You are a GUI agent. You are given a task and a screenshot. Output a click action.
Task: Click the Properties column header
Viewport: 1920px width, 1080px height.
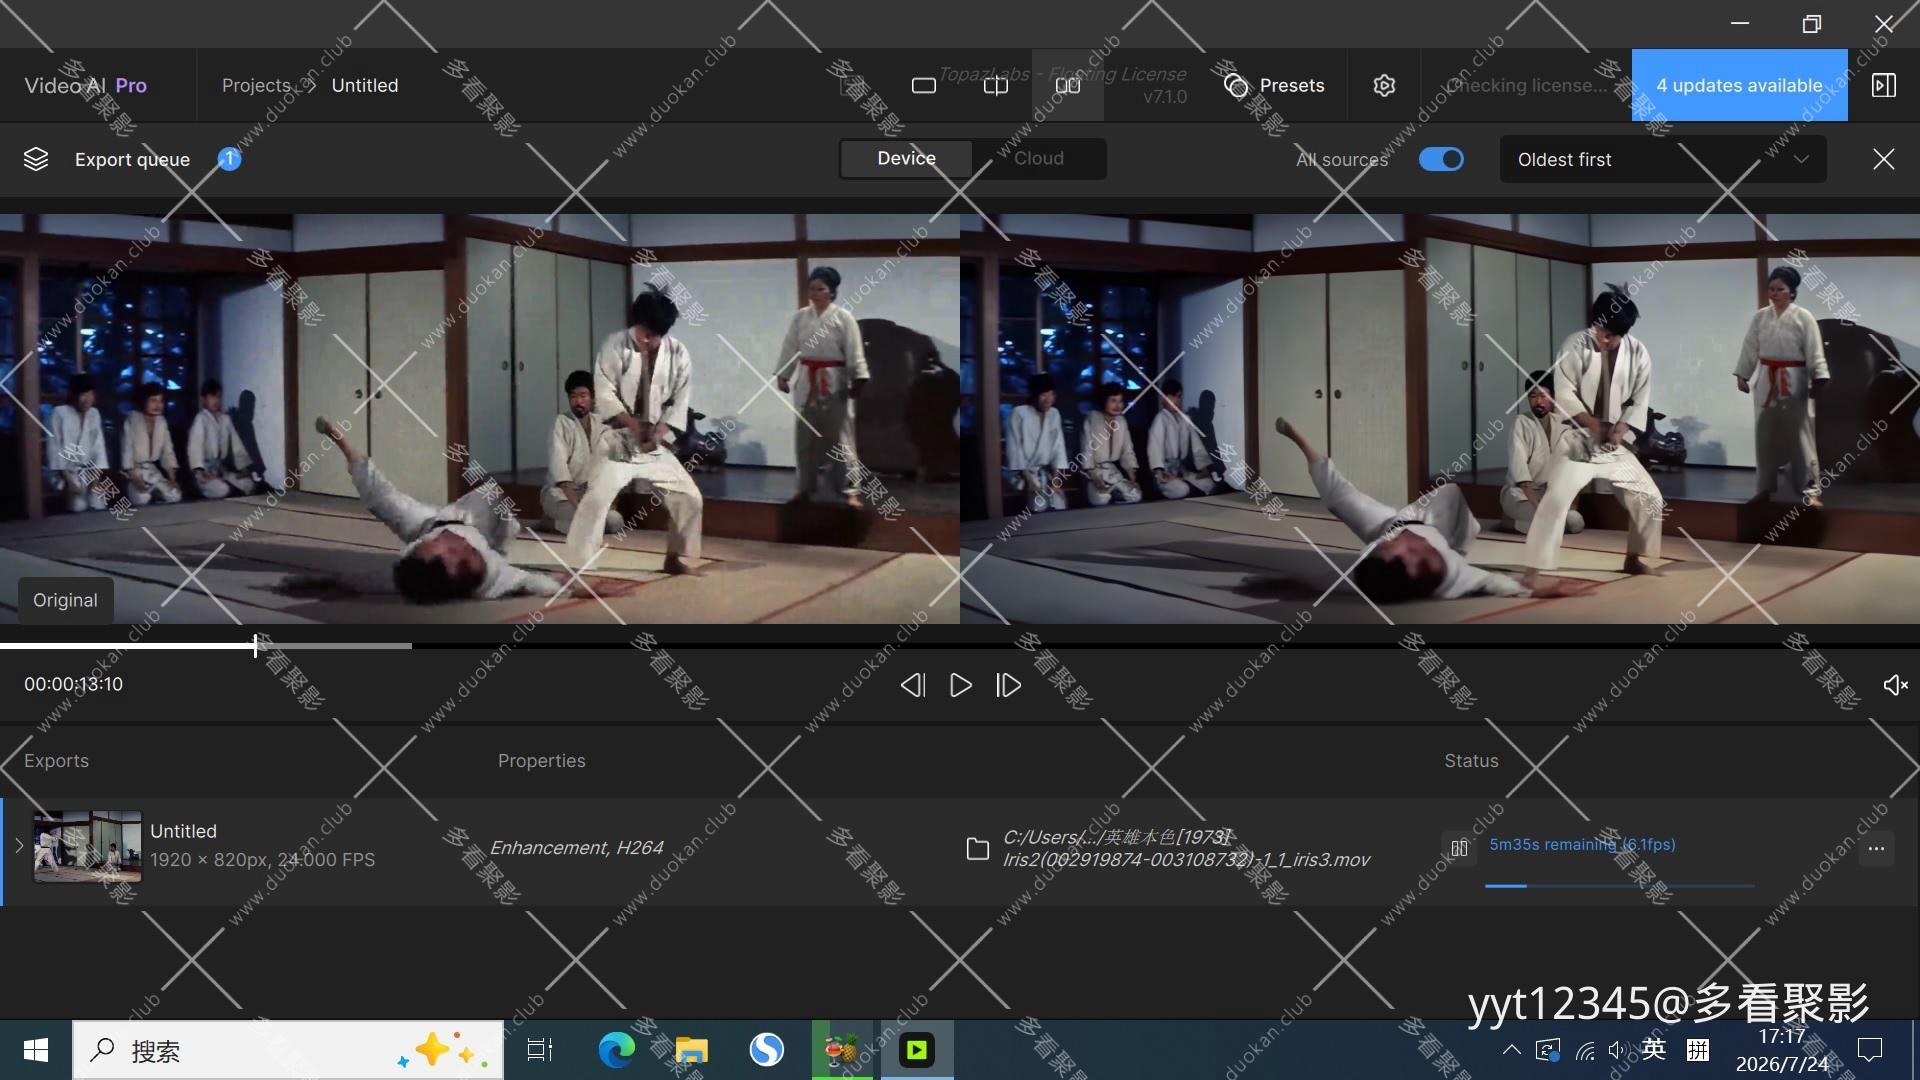[x=542, y=761]
